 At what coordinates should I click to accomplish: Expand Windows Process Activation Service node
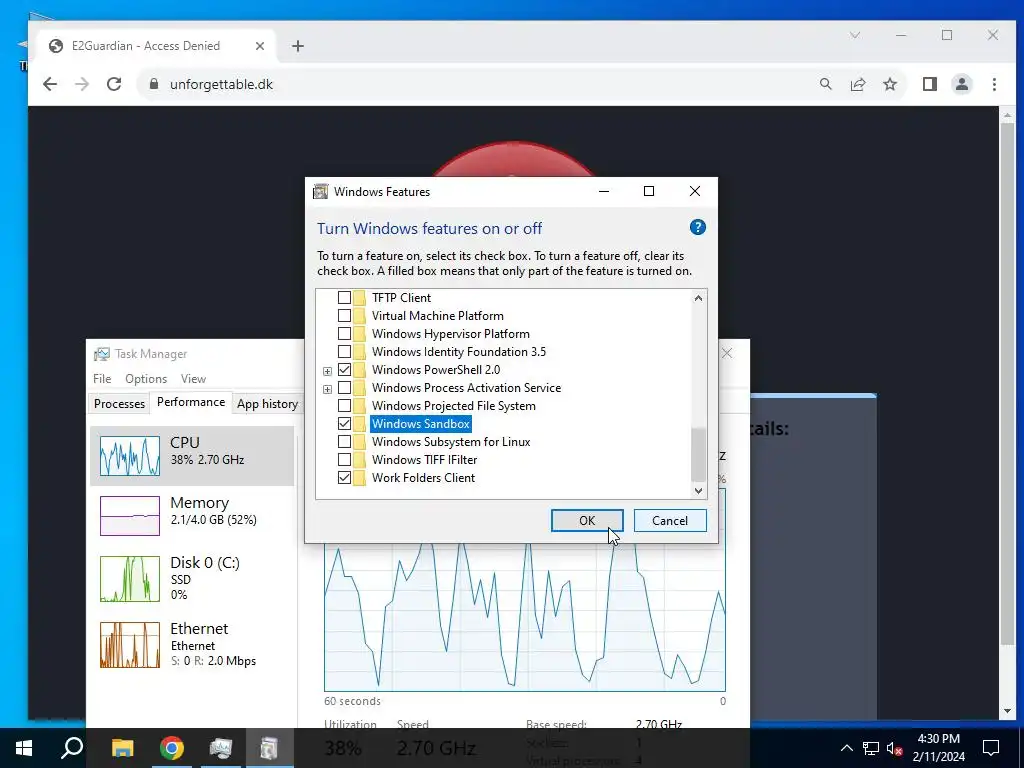point(327,389)
